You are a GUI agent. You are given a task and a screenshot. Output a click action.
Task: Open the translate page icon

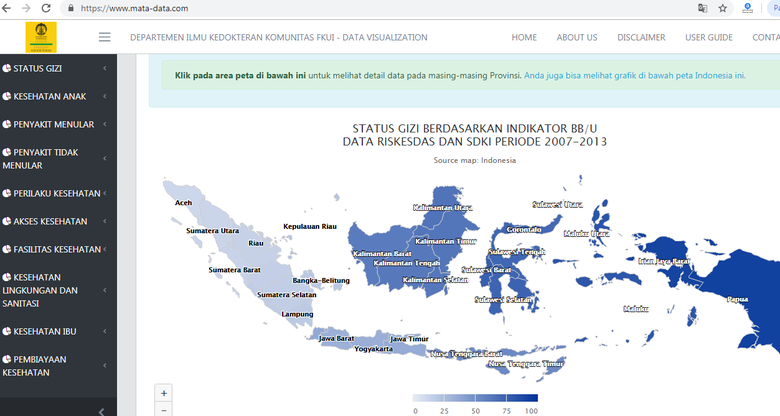(x=702, y=8)
